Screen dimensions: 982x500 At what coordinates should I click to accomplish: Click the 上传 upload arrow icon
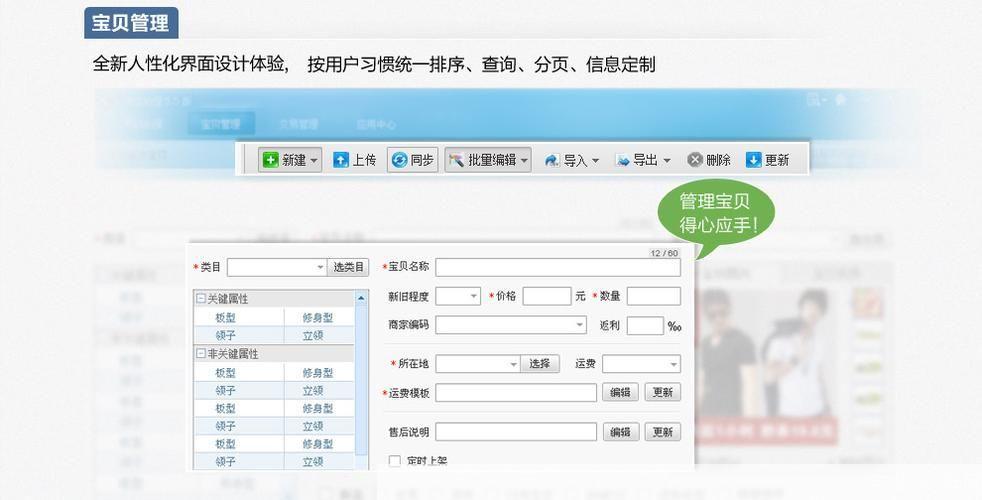coord(340,160)
